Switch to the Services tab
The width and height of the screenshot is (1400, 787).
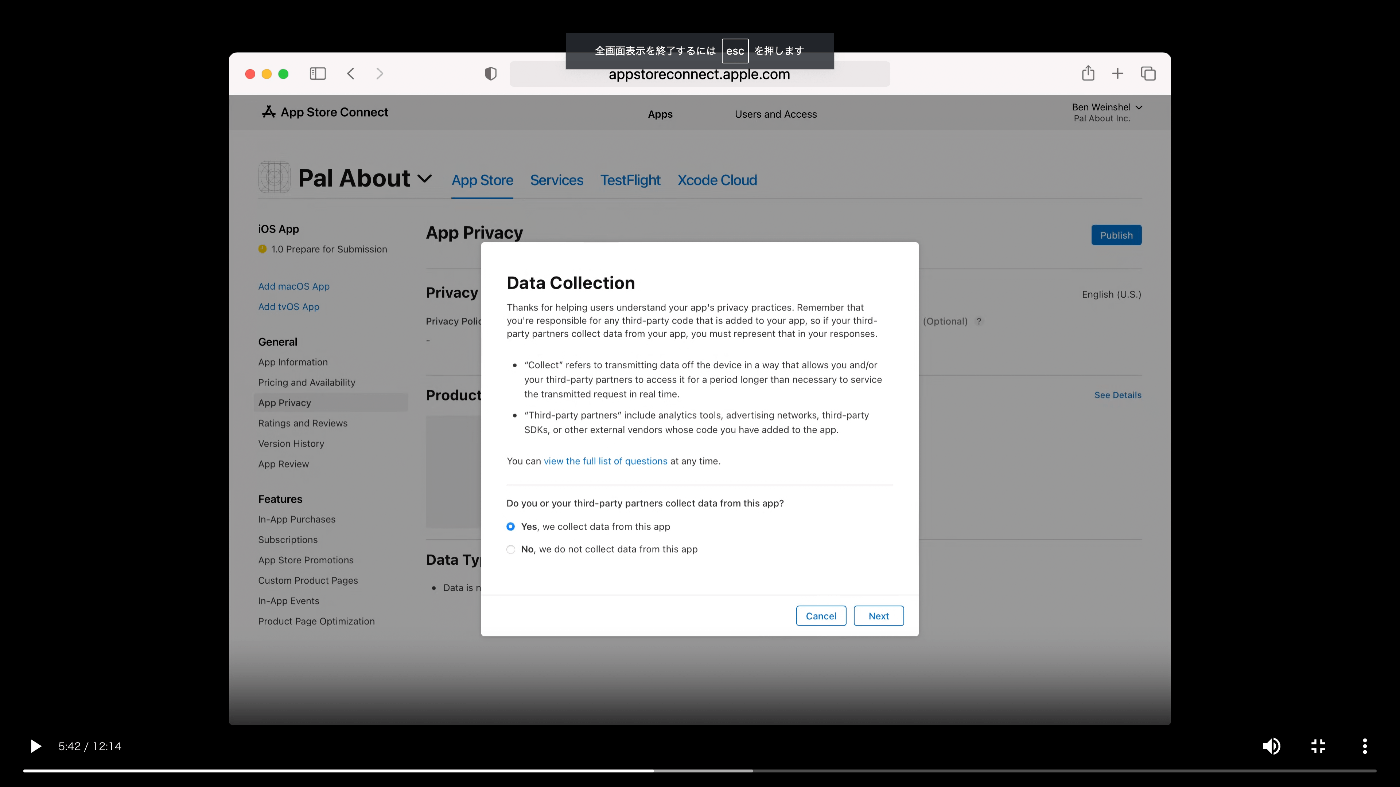(x=556, y=180)
